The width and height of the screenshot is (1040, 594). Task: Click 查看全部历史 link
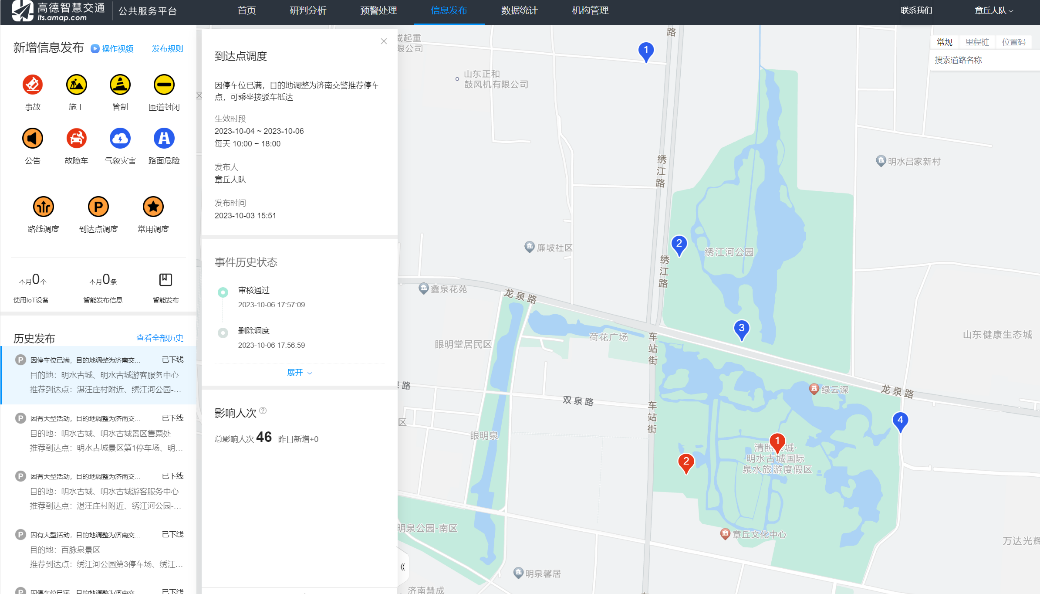(x=160, y=338)
